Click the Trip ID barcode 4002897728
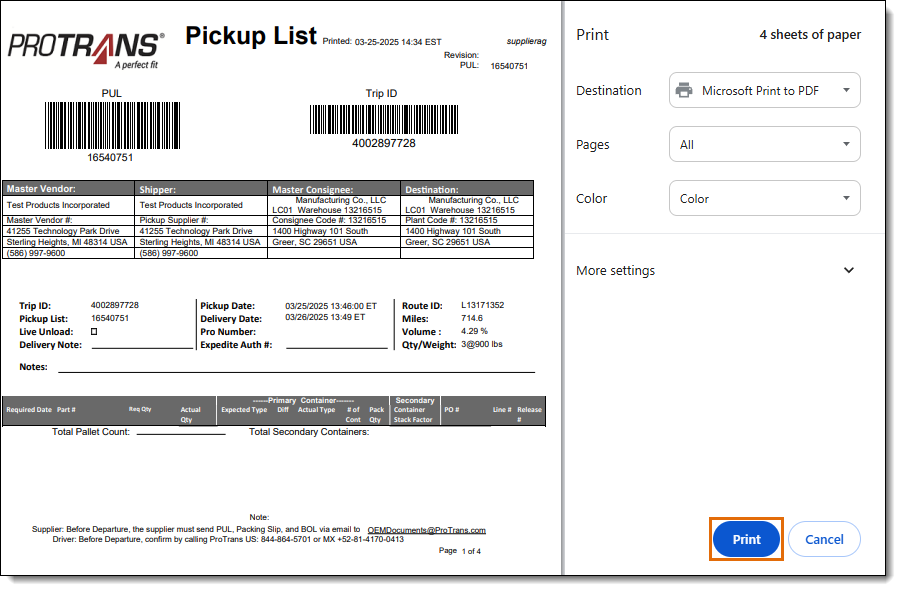The width and height of the screenshot is (901, 591). click(384, 119)
